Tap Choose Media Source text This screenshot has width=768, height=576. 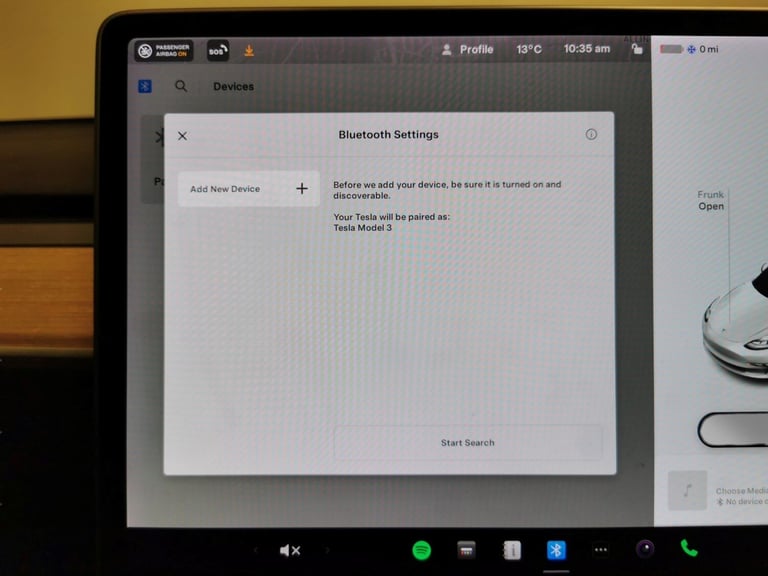[x=742, y=491]
